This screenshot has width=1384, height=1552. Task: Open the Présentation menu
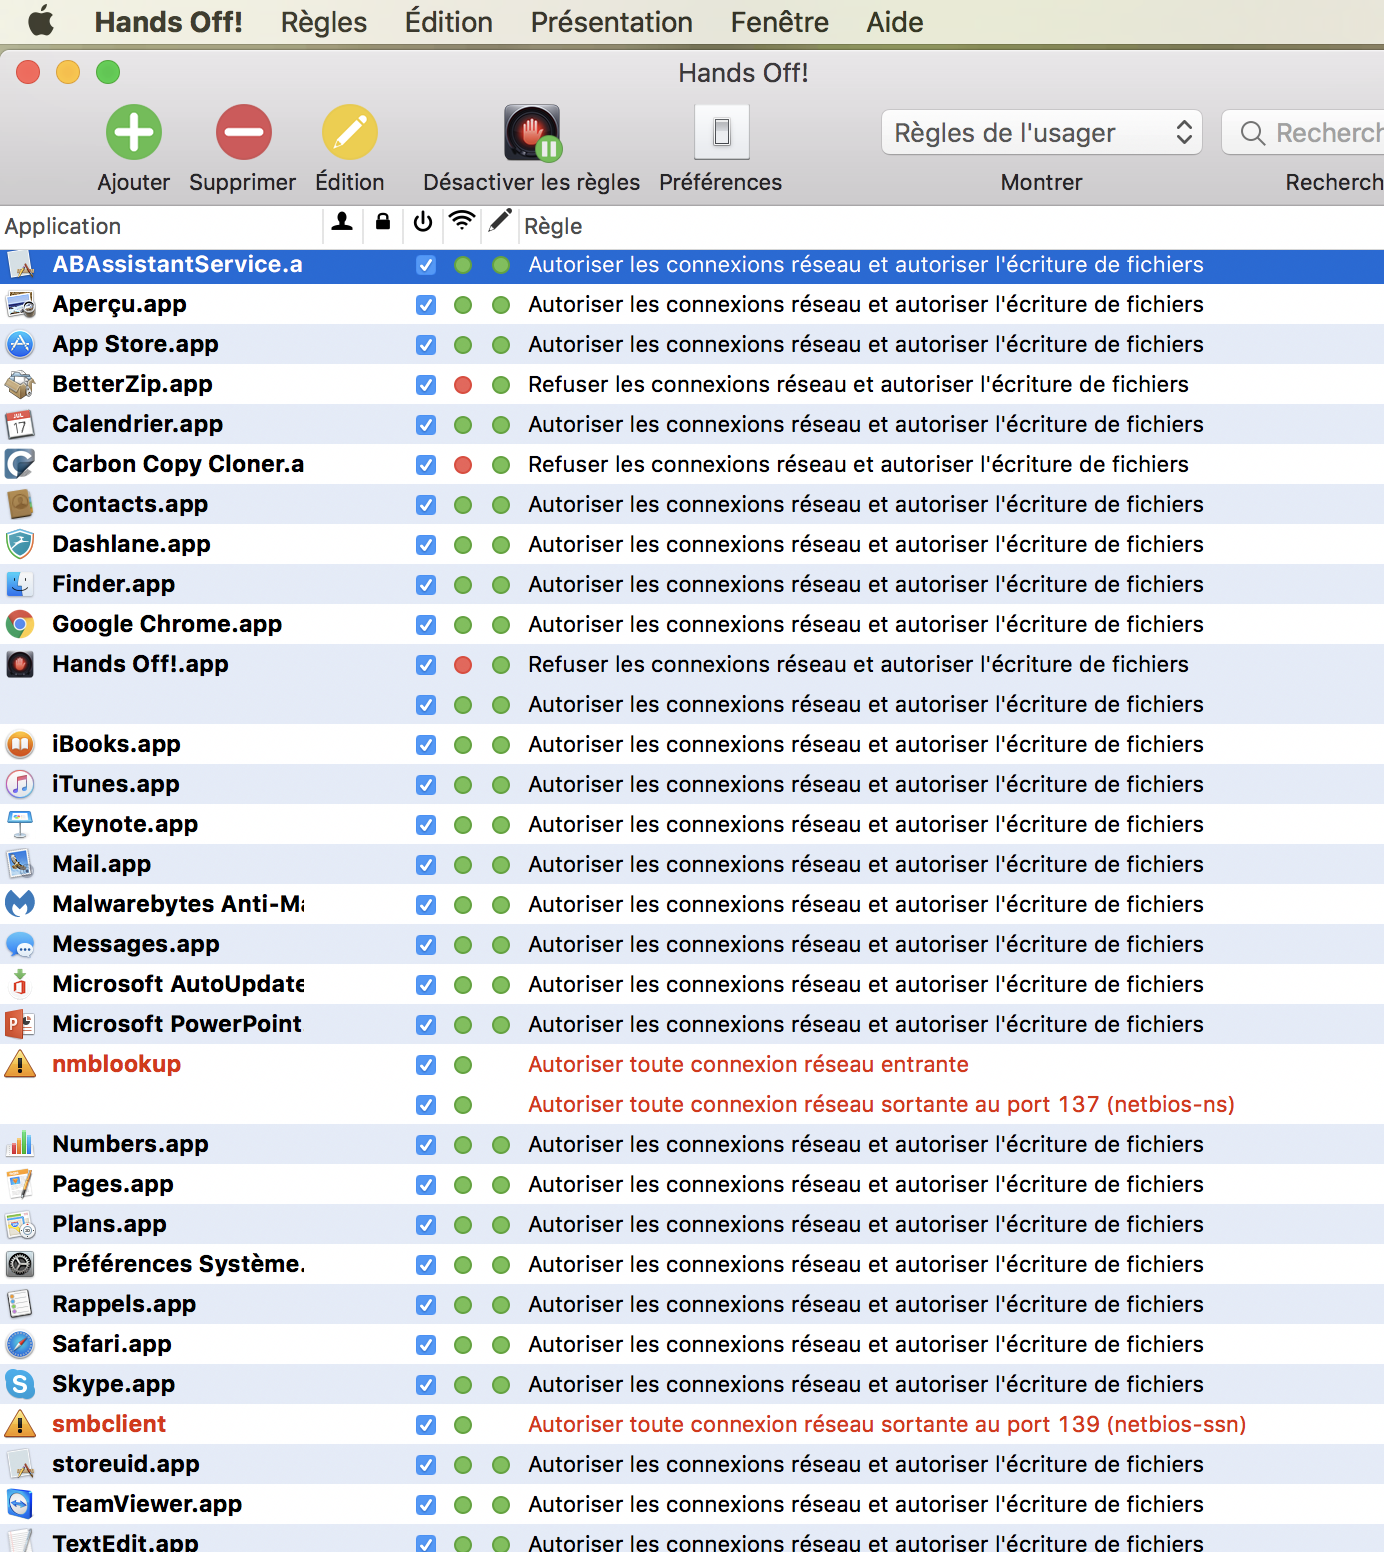[611, 22]
